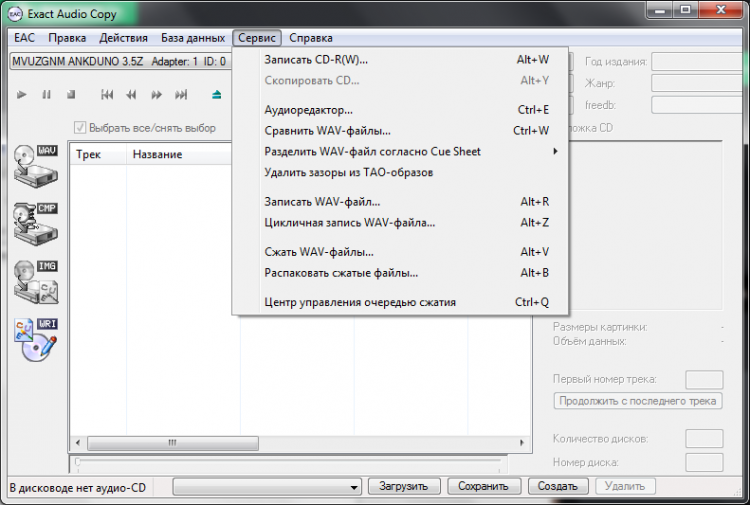The height and width of the screenshot is (505, 750).
Task: Choose Удалить зазоры из TAO-образов
Action: pyautogui.click(x=401, y=173)
